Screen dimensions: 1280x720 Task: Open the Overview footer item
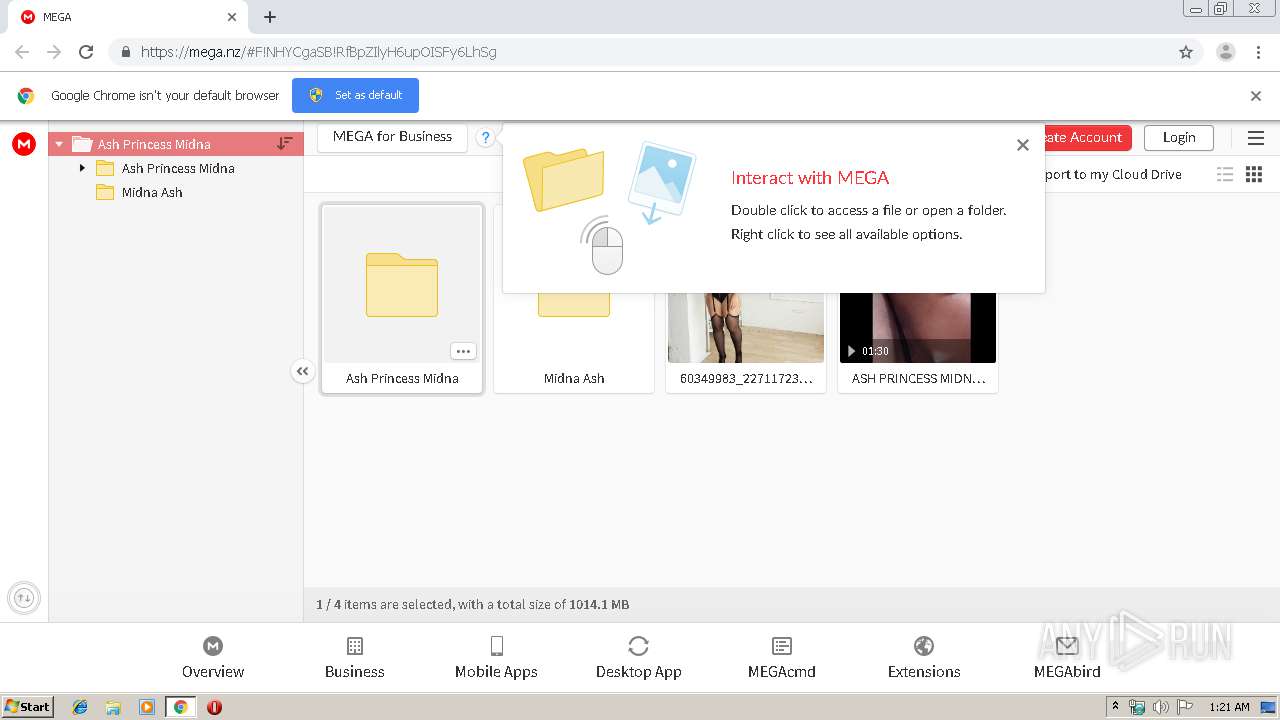click(x=213, y=658)
